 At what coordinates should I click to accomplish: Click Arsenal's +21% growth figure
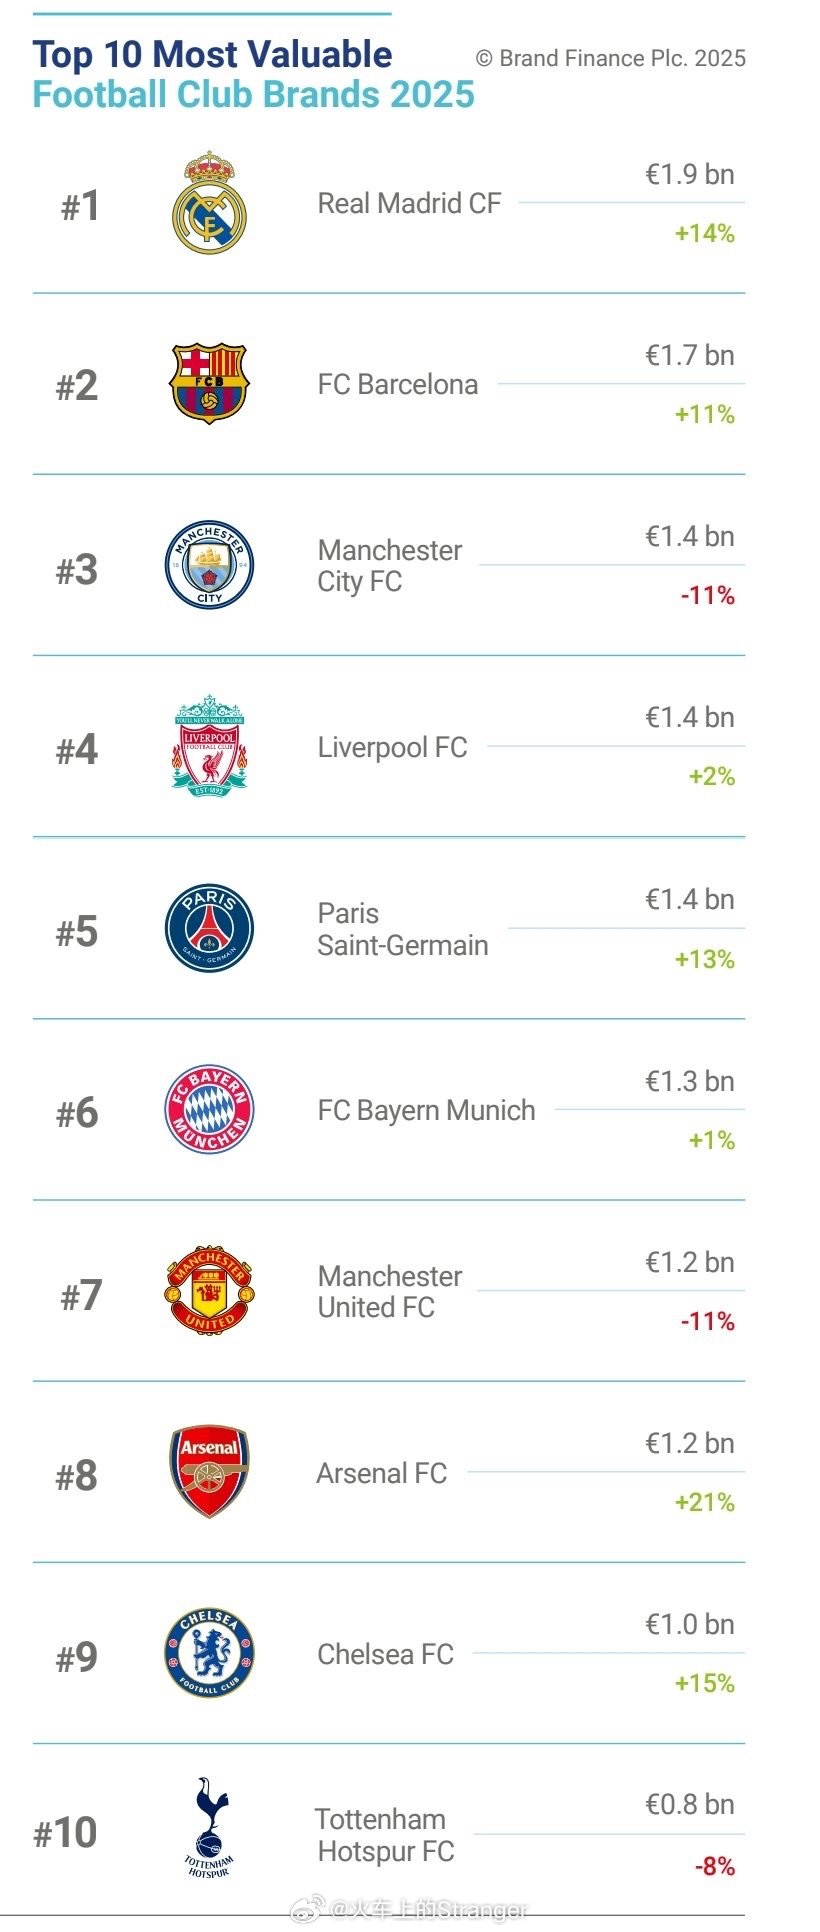point(704,1502)
